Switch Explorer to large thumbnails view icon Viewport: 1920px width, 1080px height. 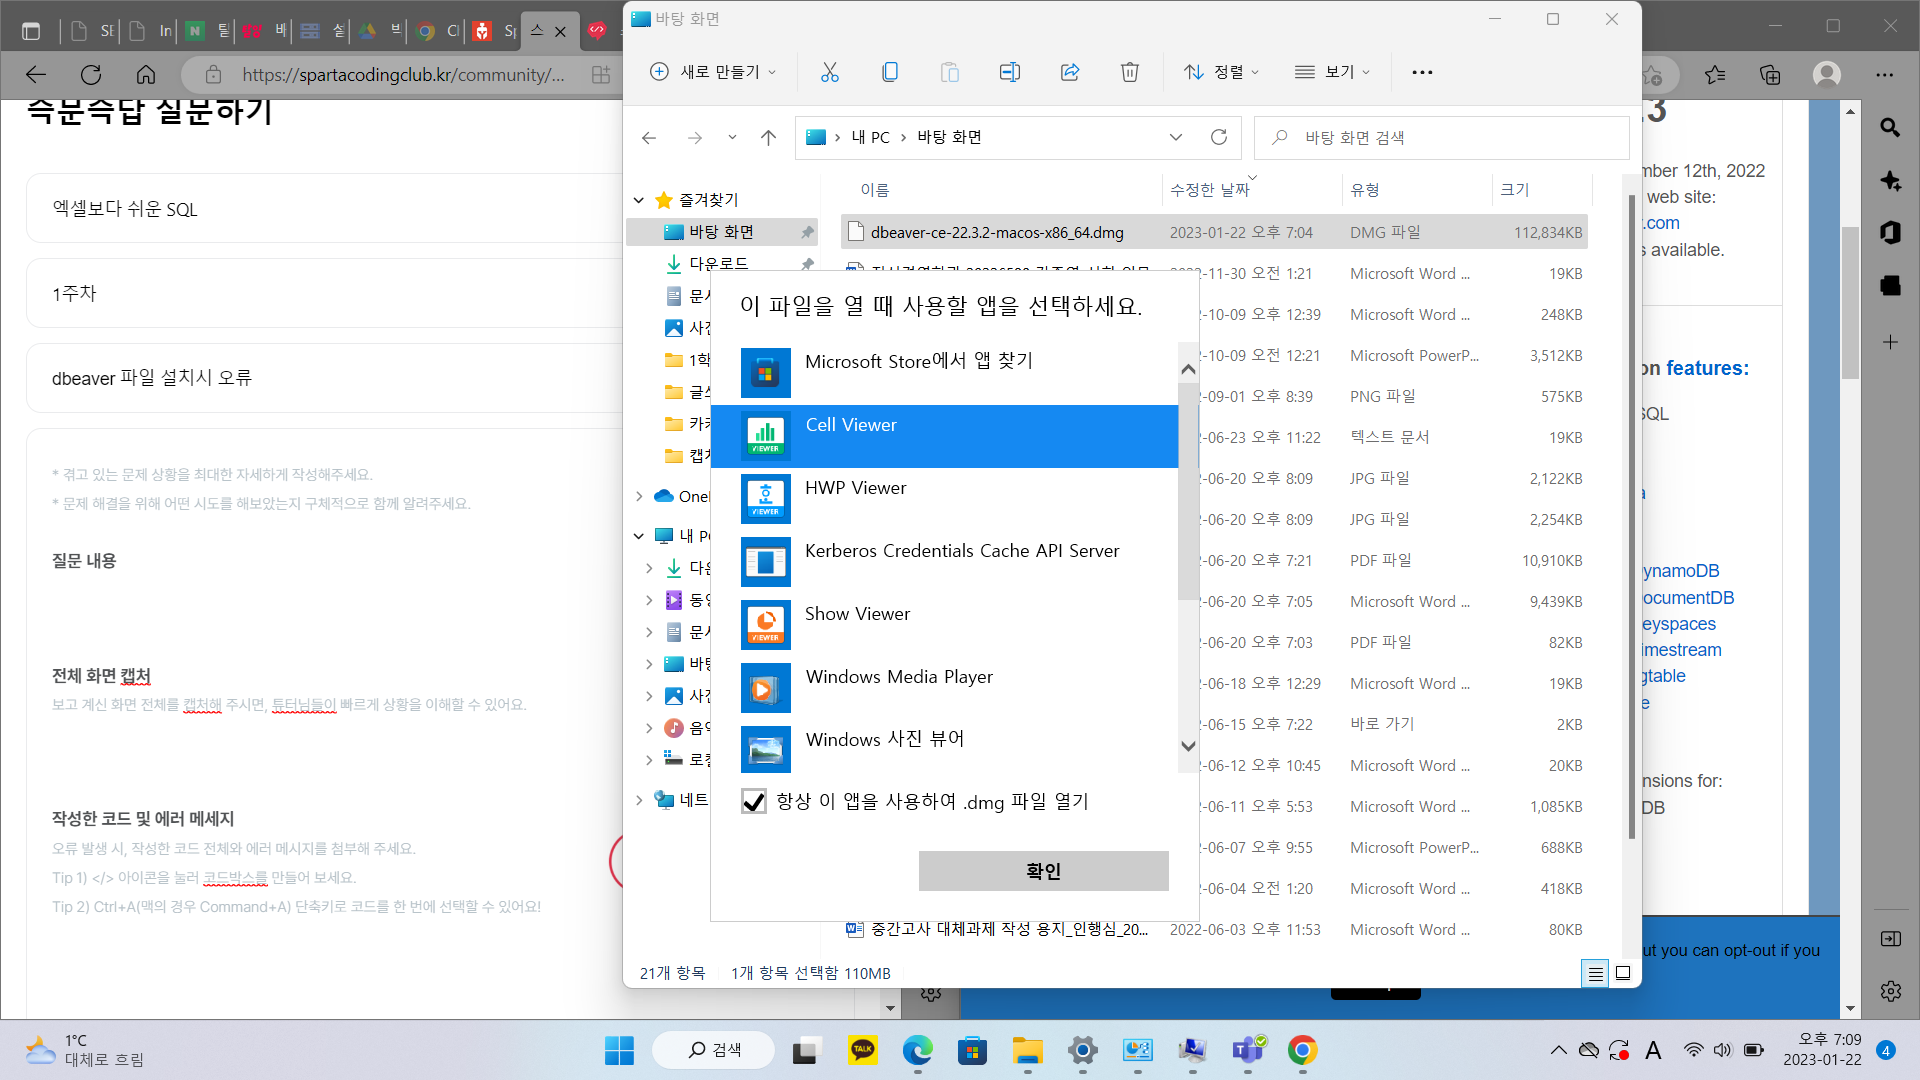pyautogui.click(x=1623, y=973)
